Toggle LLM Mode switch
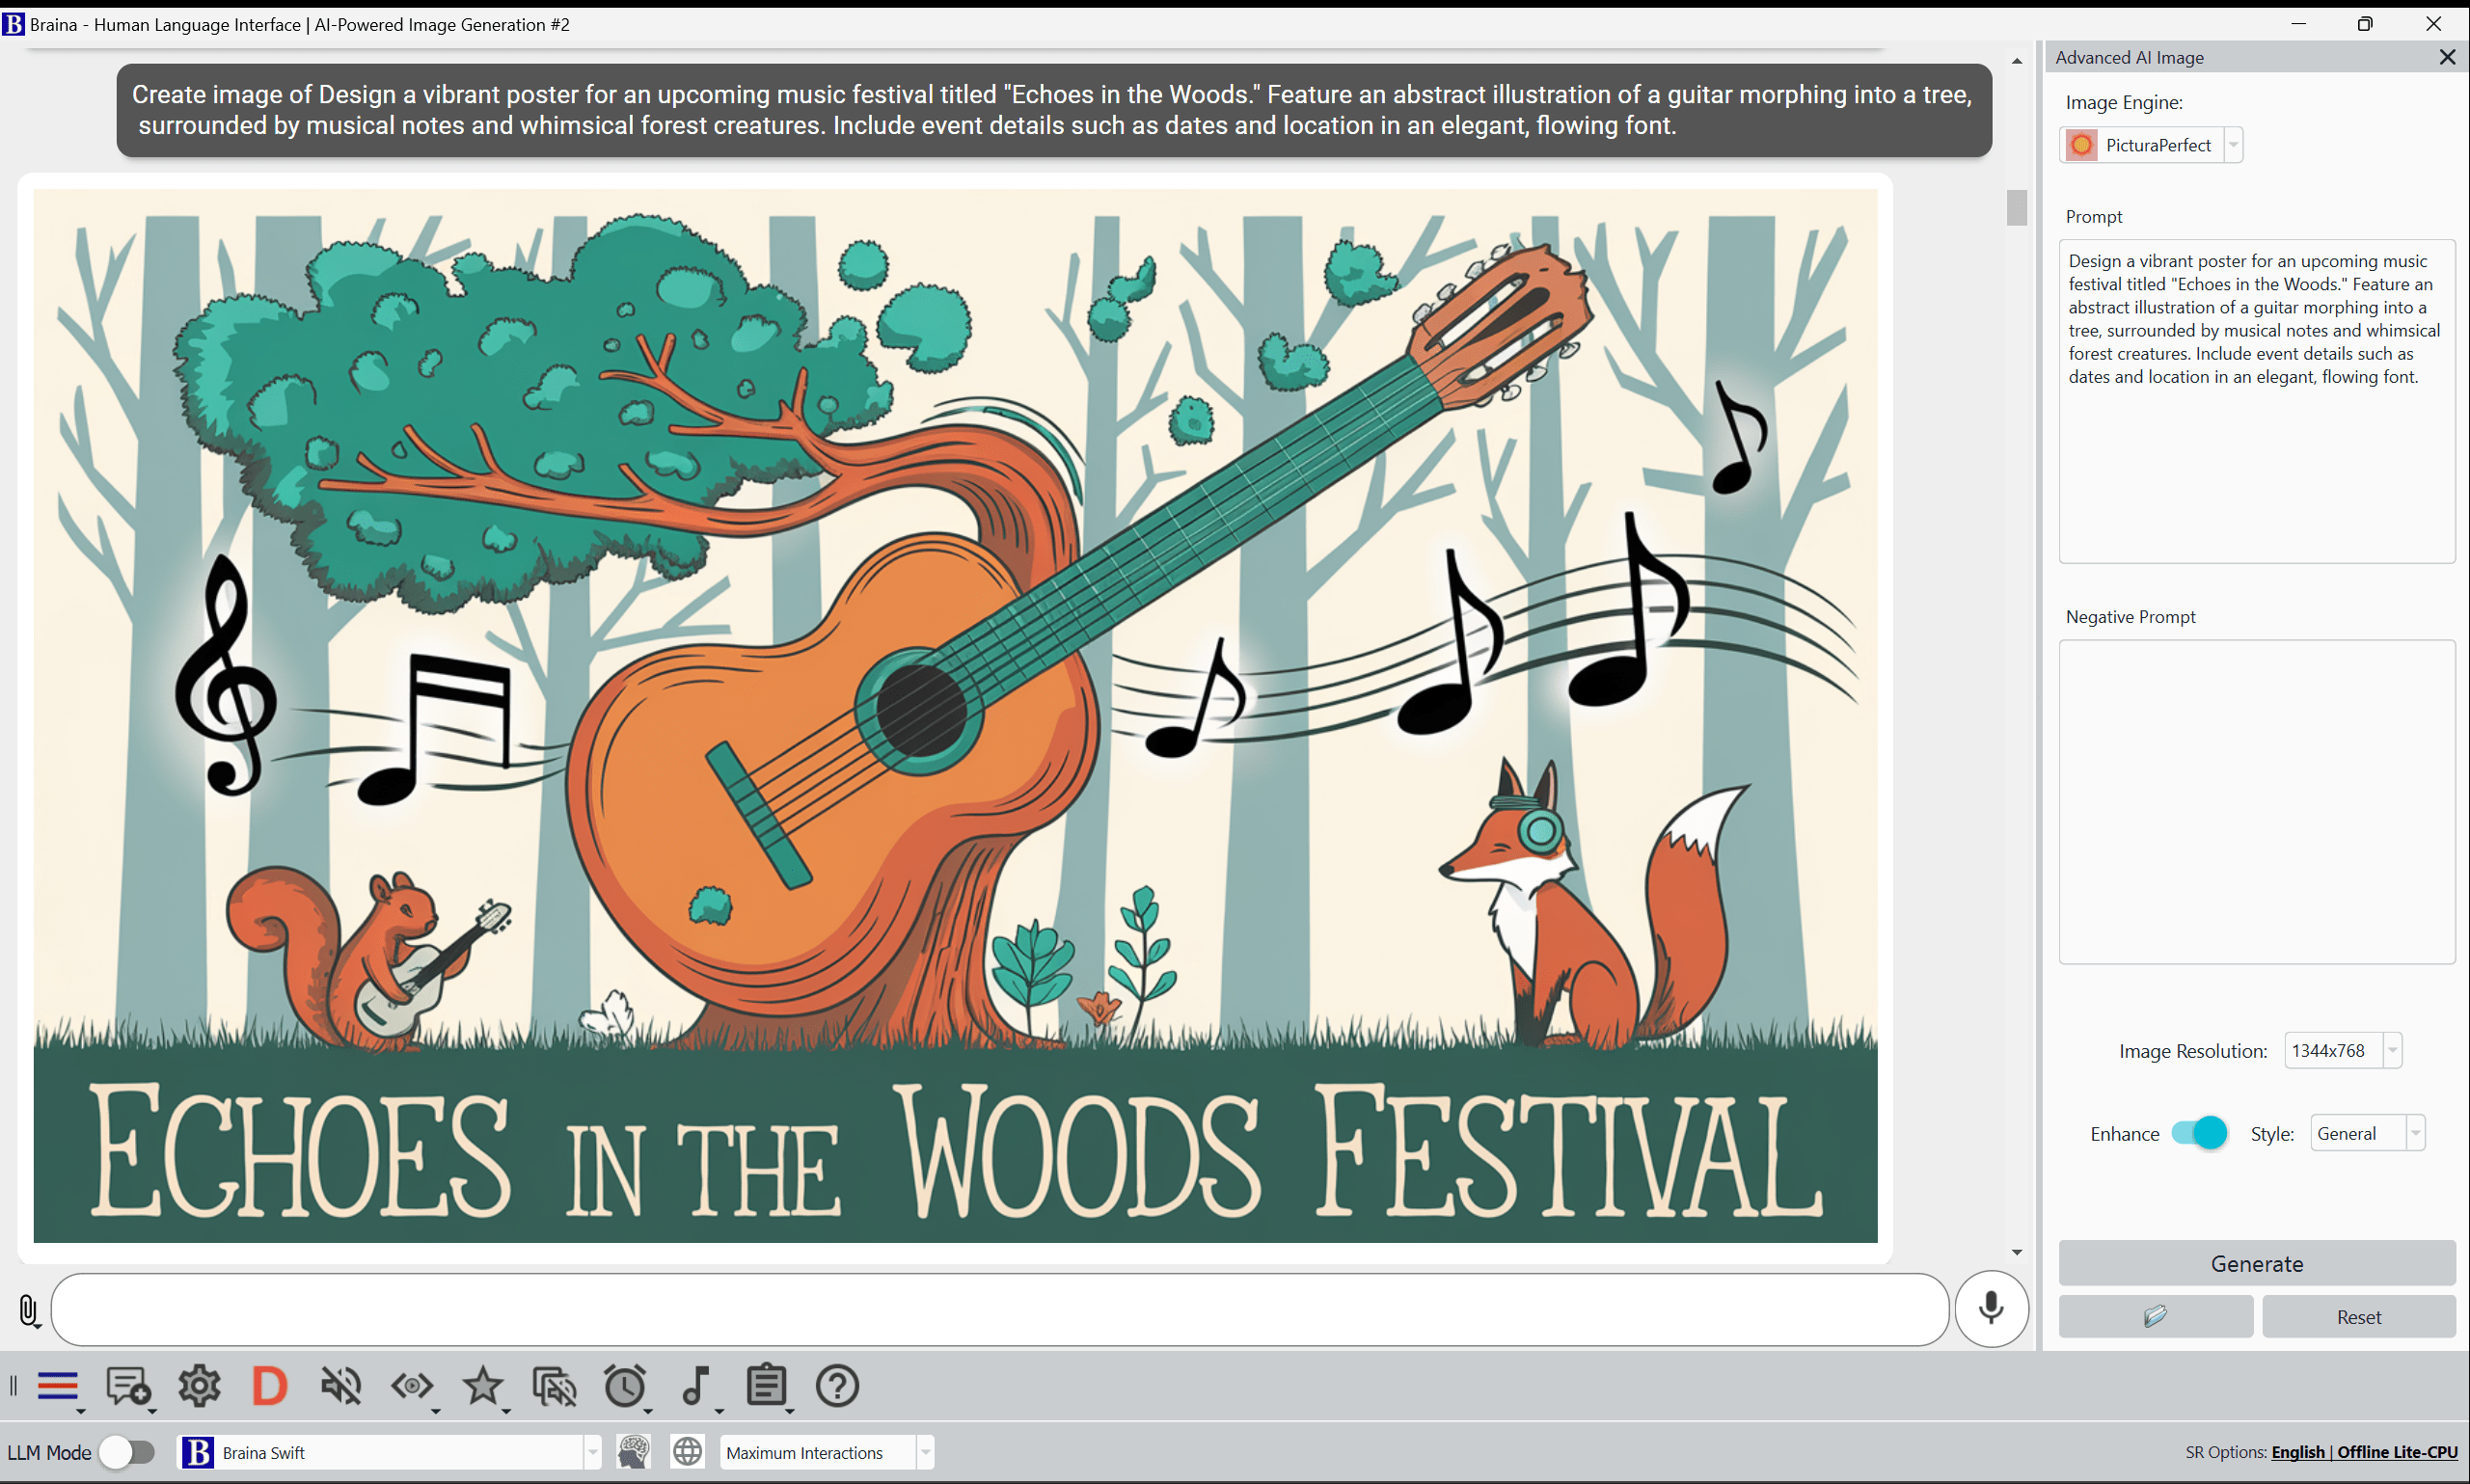 click(127, 1452)
